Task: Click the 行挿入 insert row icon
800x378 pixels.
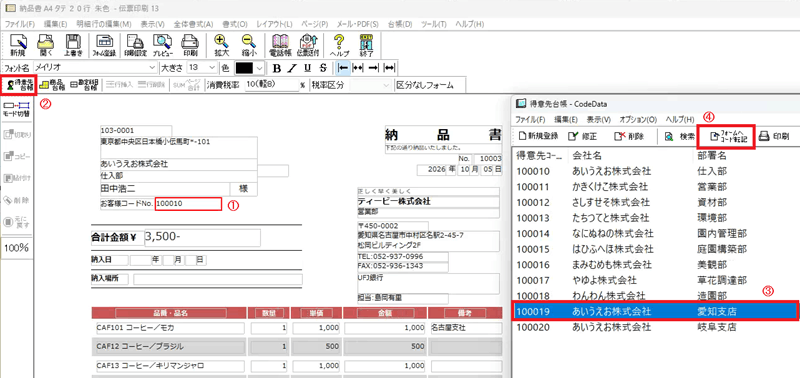Action: tap(120, 85)
